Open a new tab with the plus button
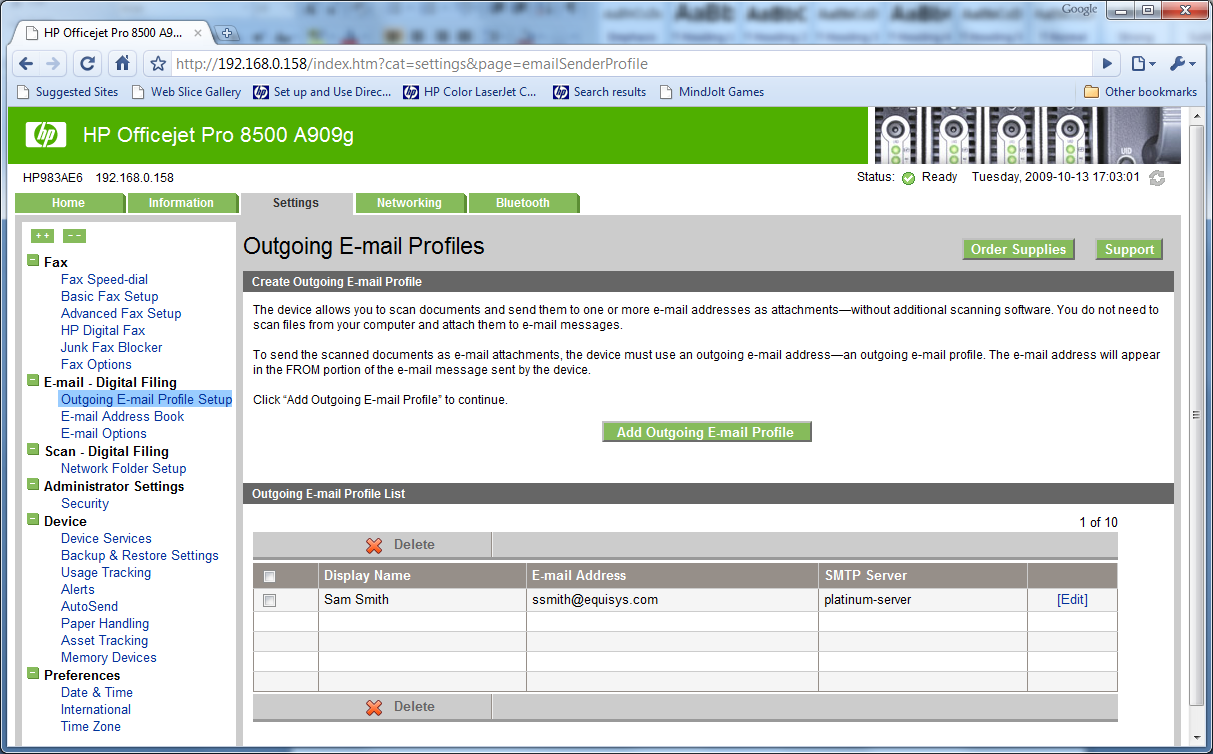Image resolution: width=1213 pixels, height=754 pixels. (x=227, y=33)
